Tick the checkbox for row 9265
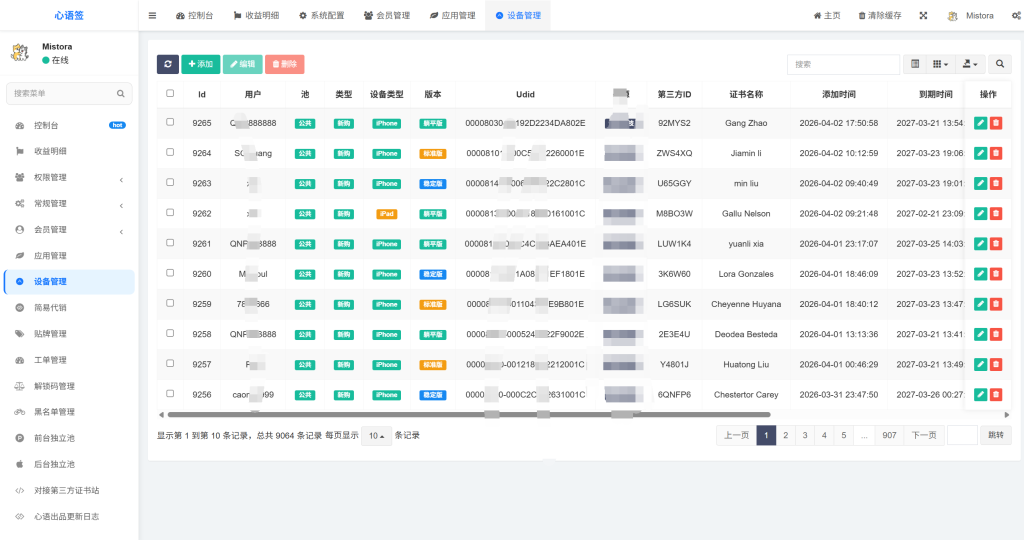Viewport: 1024px width, 540px height. coord(170,122)
